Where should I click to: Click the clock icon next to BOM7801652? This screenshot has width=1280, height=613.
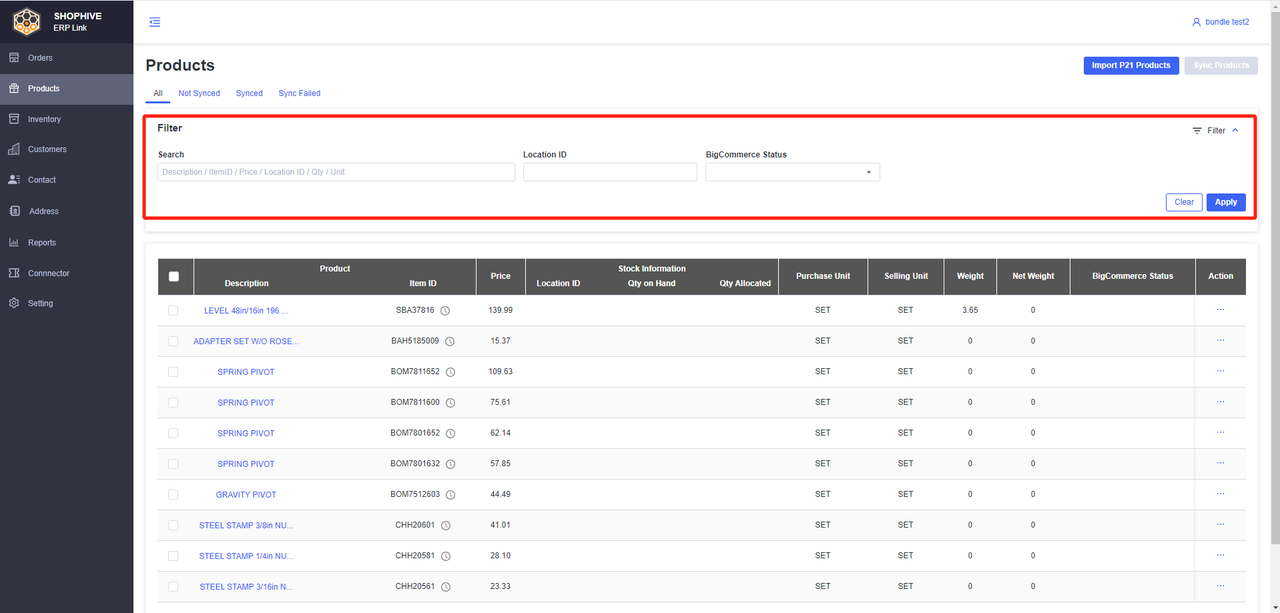click(x=450, y=434)
